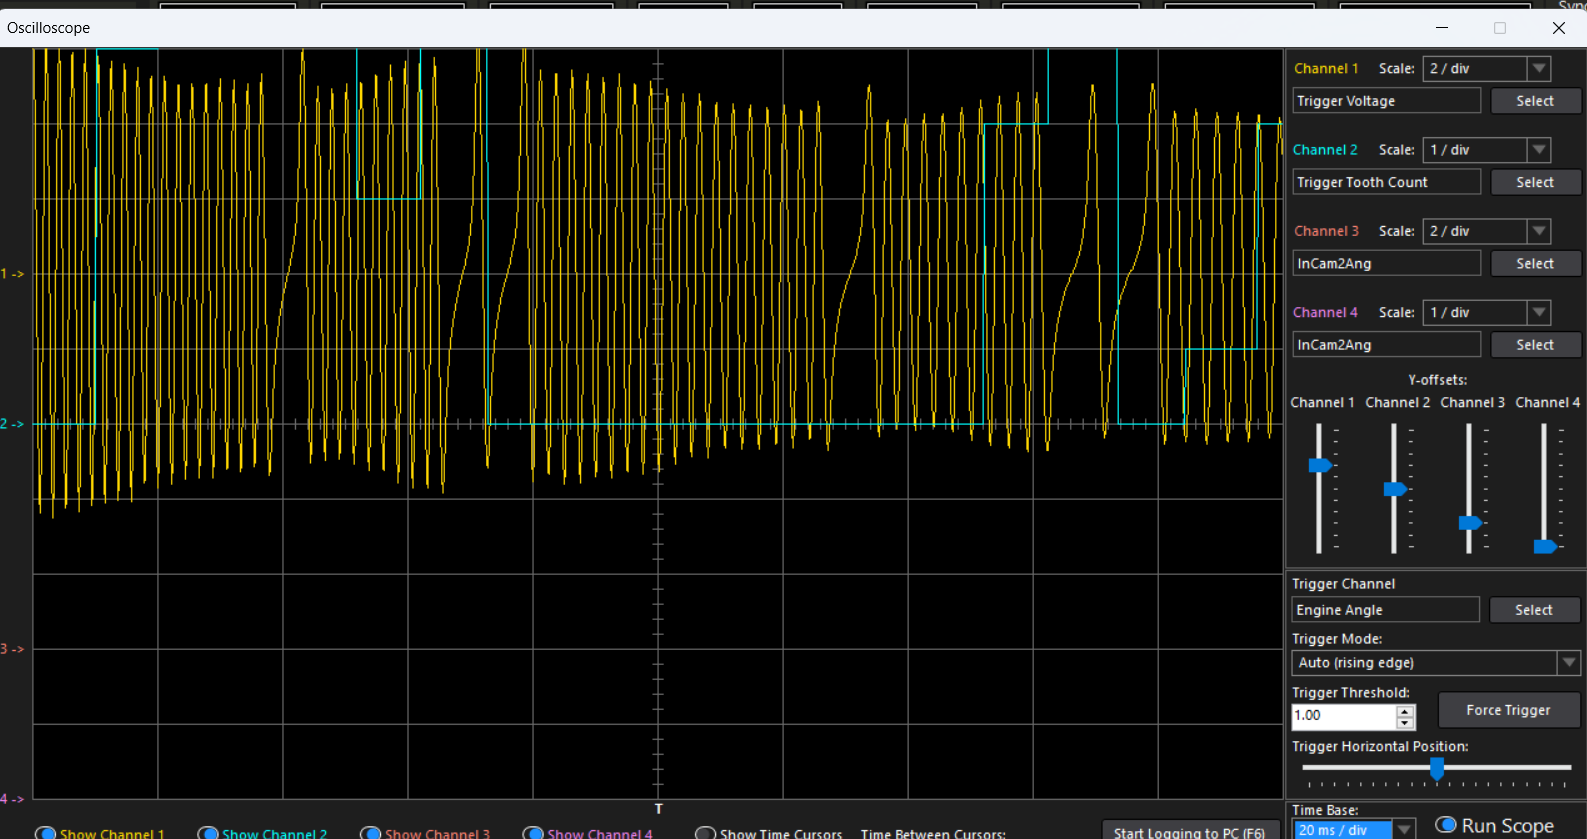Decrease Trigger Threshold with the down arrow

[1405, 723]
